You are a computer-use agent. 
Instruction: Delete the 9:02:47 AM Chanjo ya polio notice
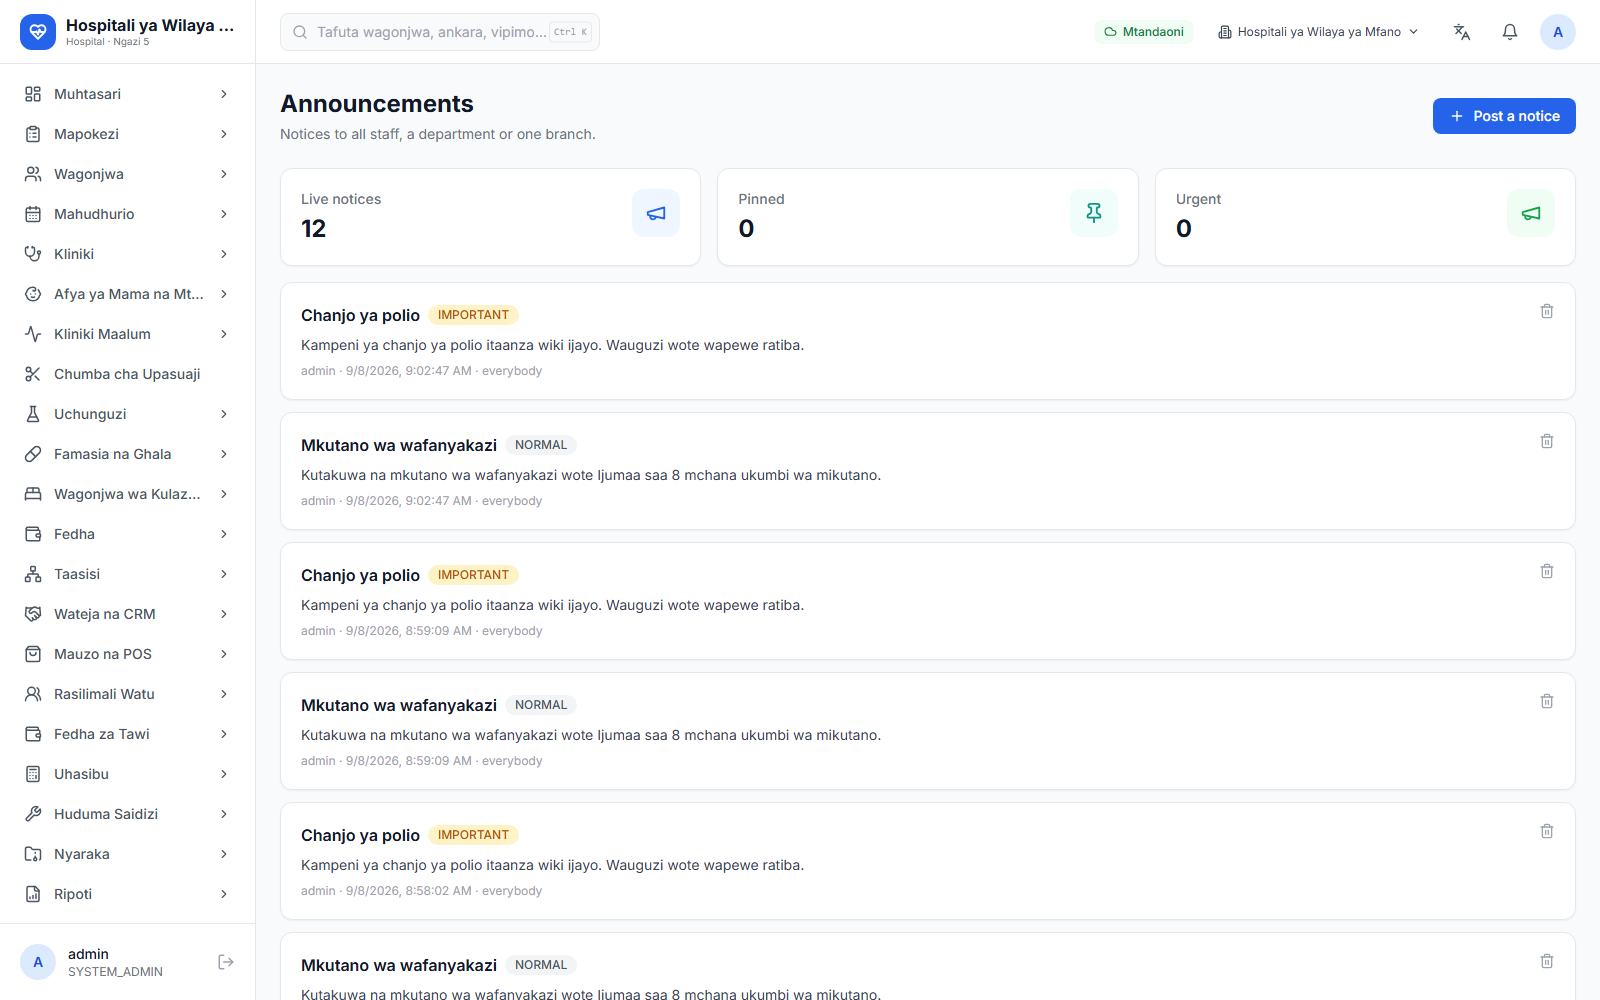1547,311
